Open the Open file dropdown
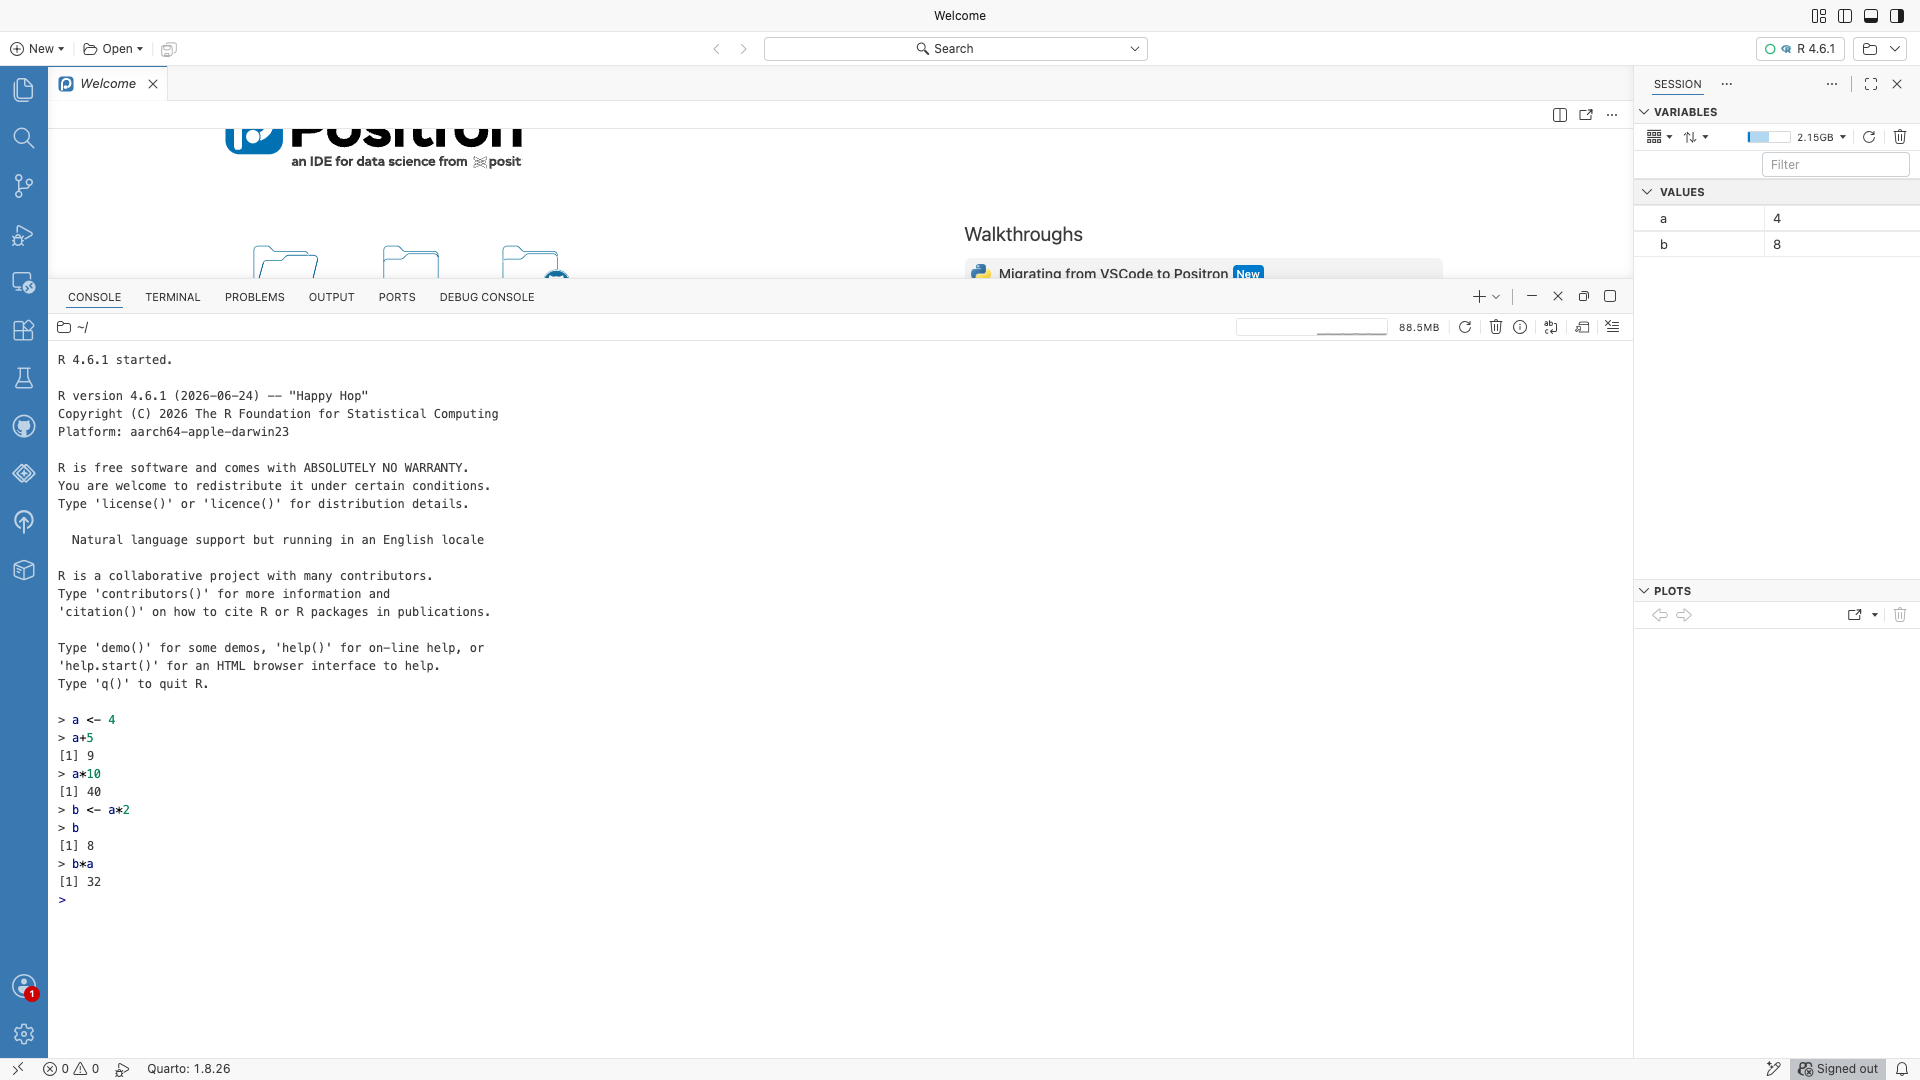The height and width of the screenshot is (1080, 1920). click(x=113, y=49)
